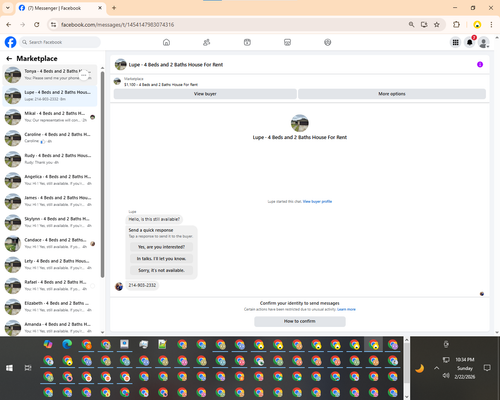This screenshot has width=500, height=400.
Task: Open Chrome profile avatar icon
Action: click(x=477, y=24)
